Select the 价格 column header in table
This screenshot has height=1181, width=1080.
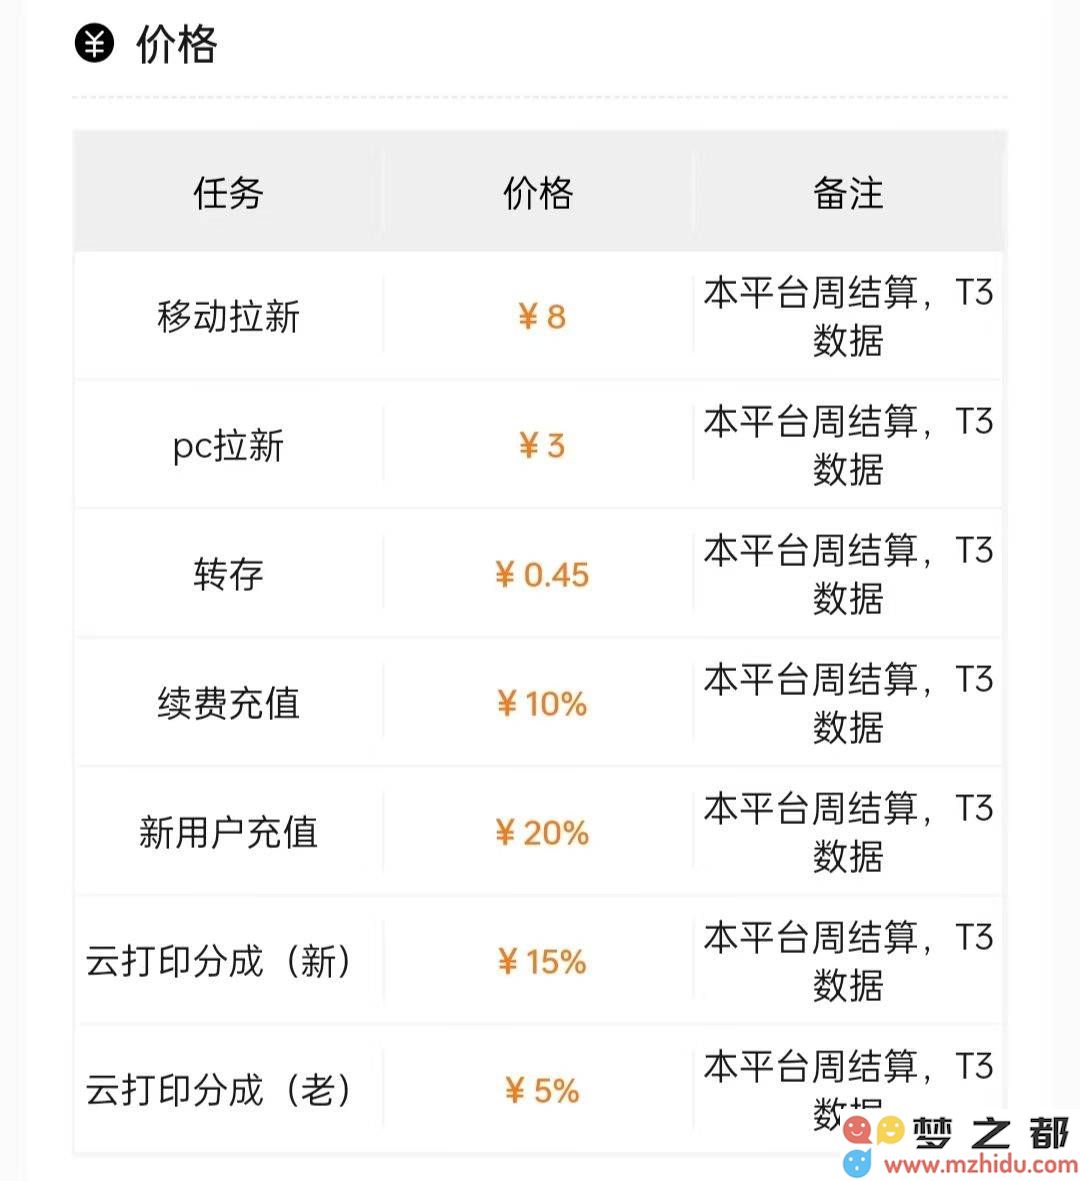click(x=538, y=193)
